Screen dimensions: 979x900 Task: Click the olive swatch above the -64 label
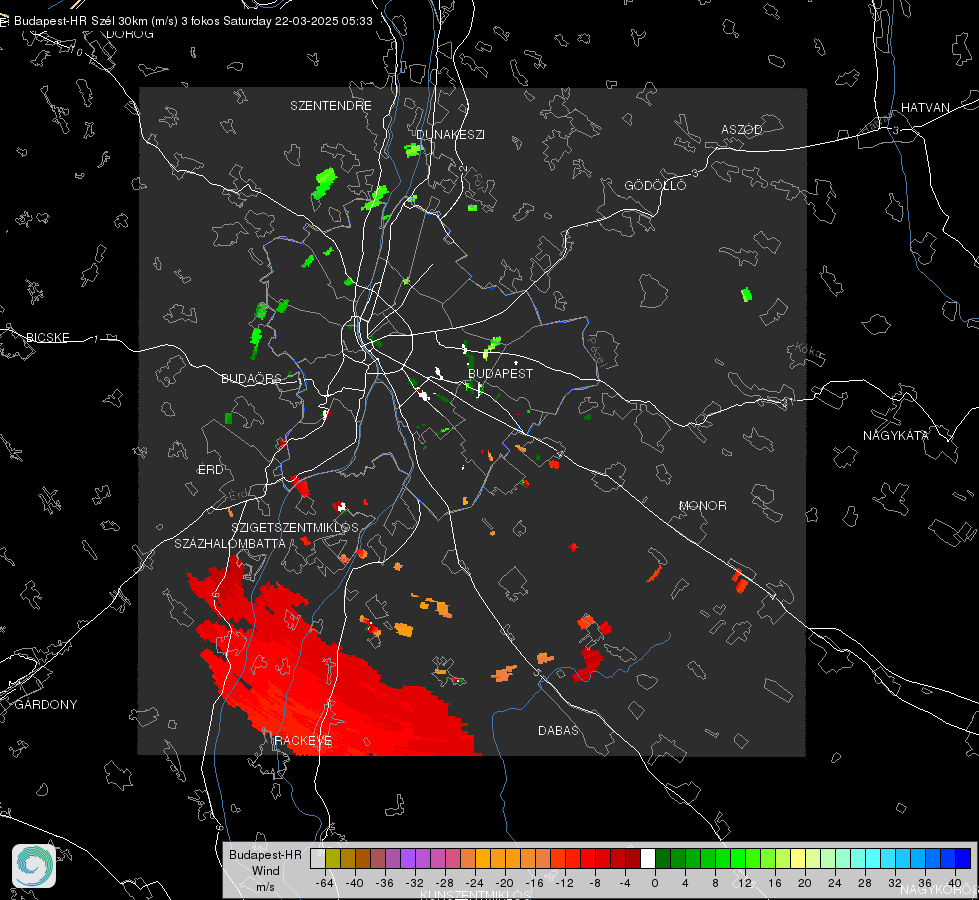coord(332,859)
